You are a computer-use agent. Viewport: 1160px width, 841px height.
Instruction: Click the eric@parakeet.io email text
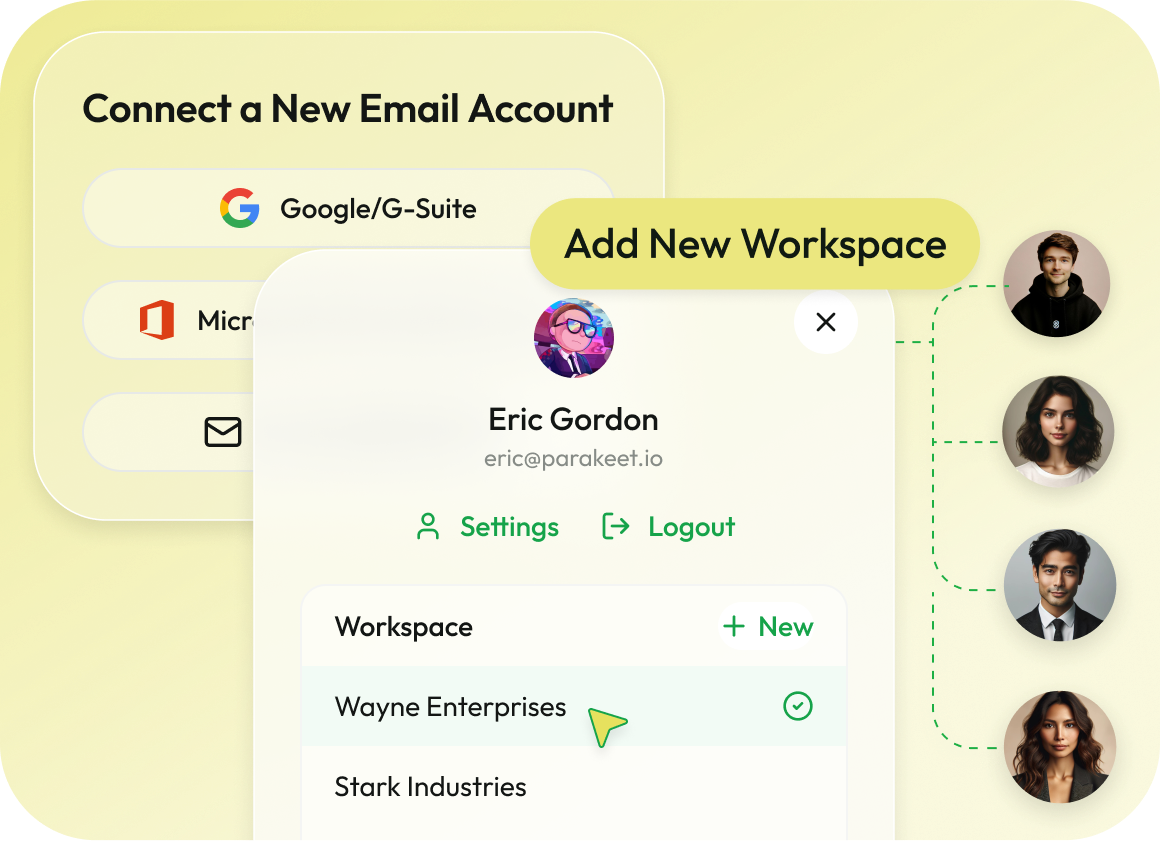[573, 459]
